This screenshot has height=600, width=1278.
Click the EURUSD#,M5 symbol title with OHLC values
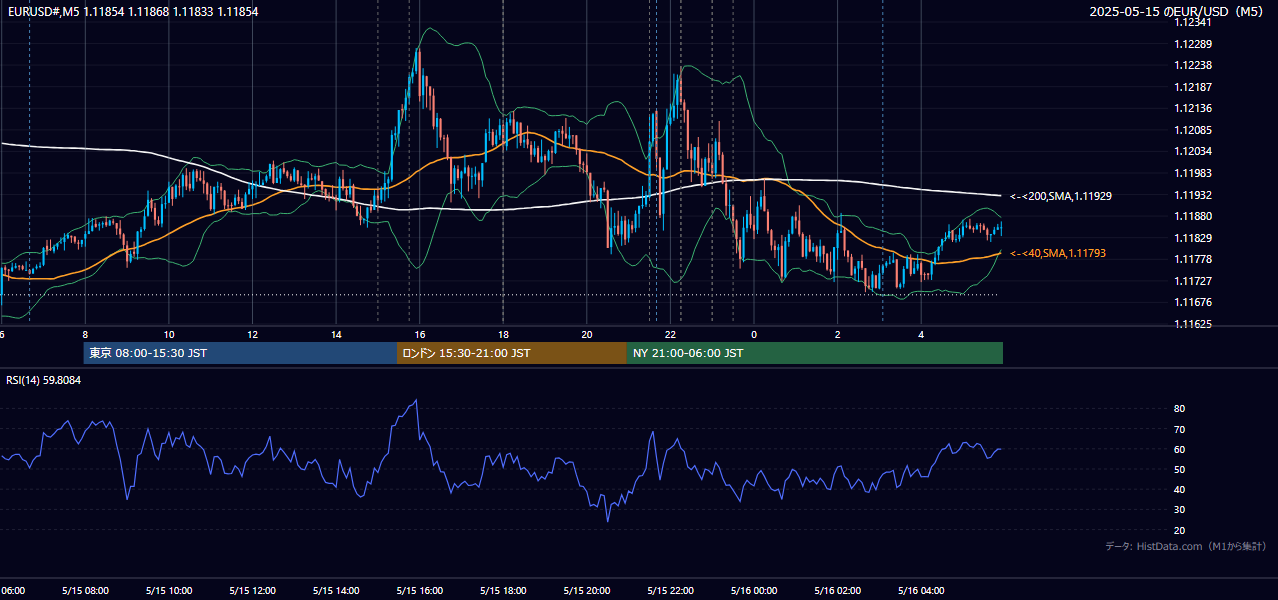pyautogui.click(x=132, y=11)
